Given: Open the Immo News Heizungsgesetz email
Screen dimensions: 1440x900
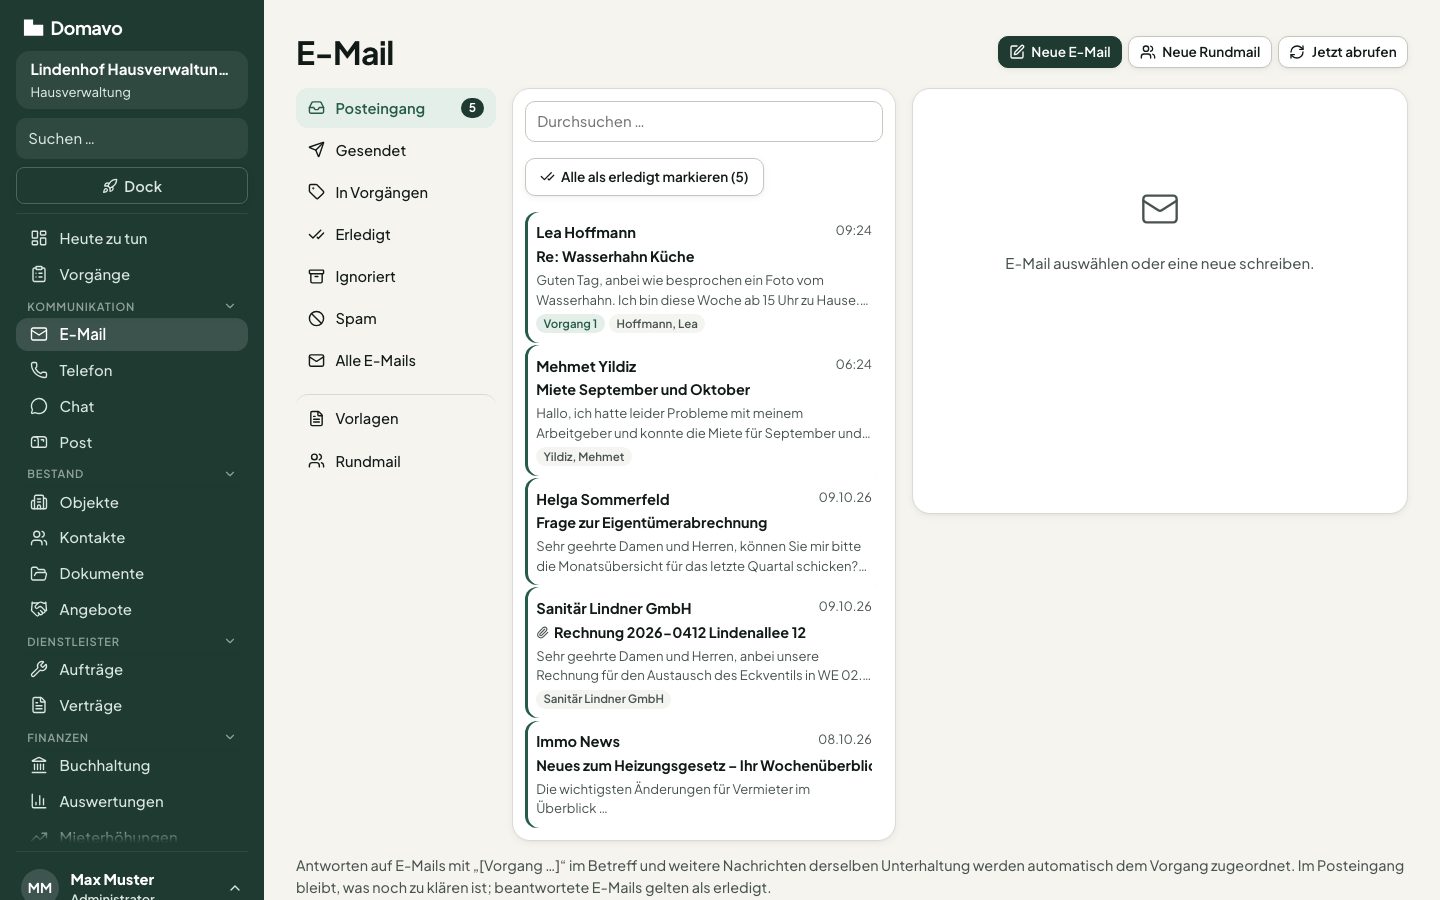Looking at the screenshot, I should tap(704, 775).
